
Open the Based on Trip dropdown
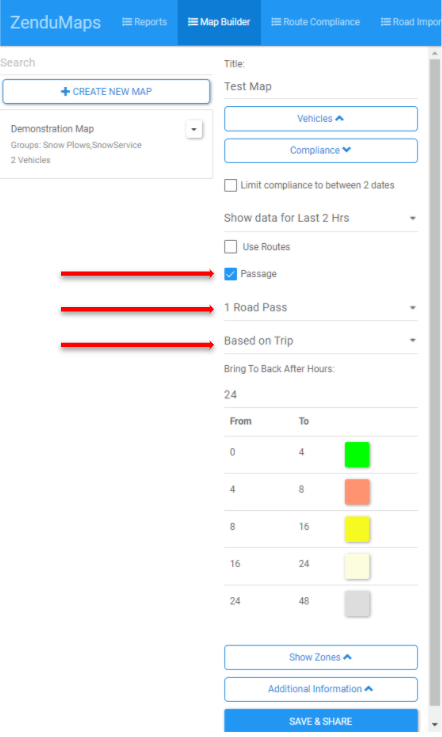click(321, 340)
